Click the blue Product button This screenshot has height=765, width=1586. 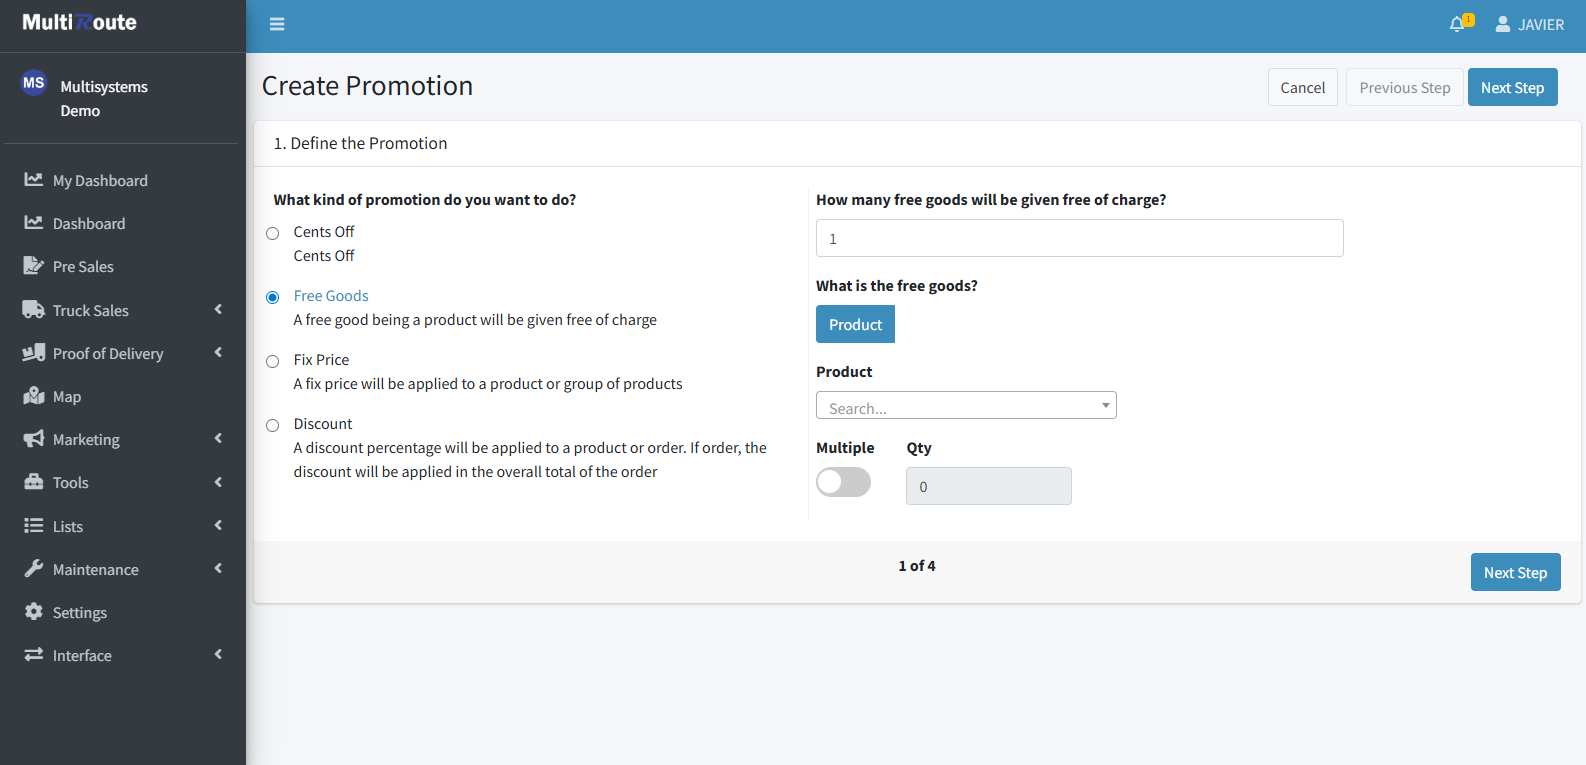(x=855, y=325)
